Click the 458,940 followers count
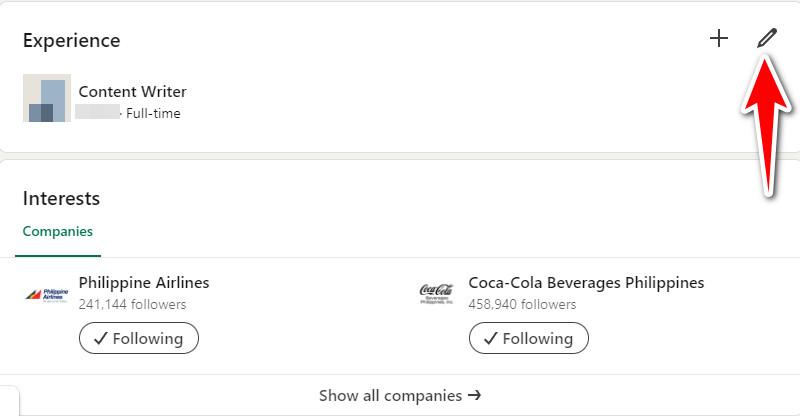 (x=522, y=304)
